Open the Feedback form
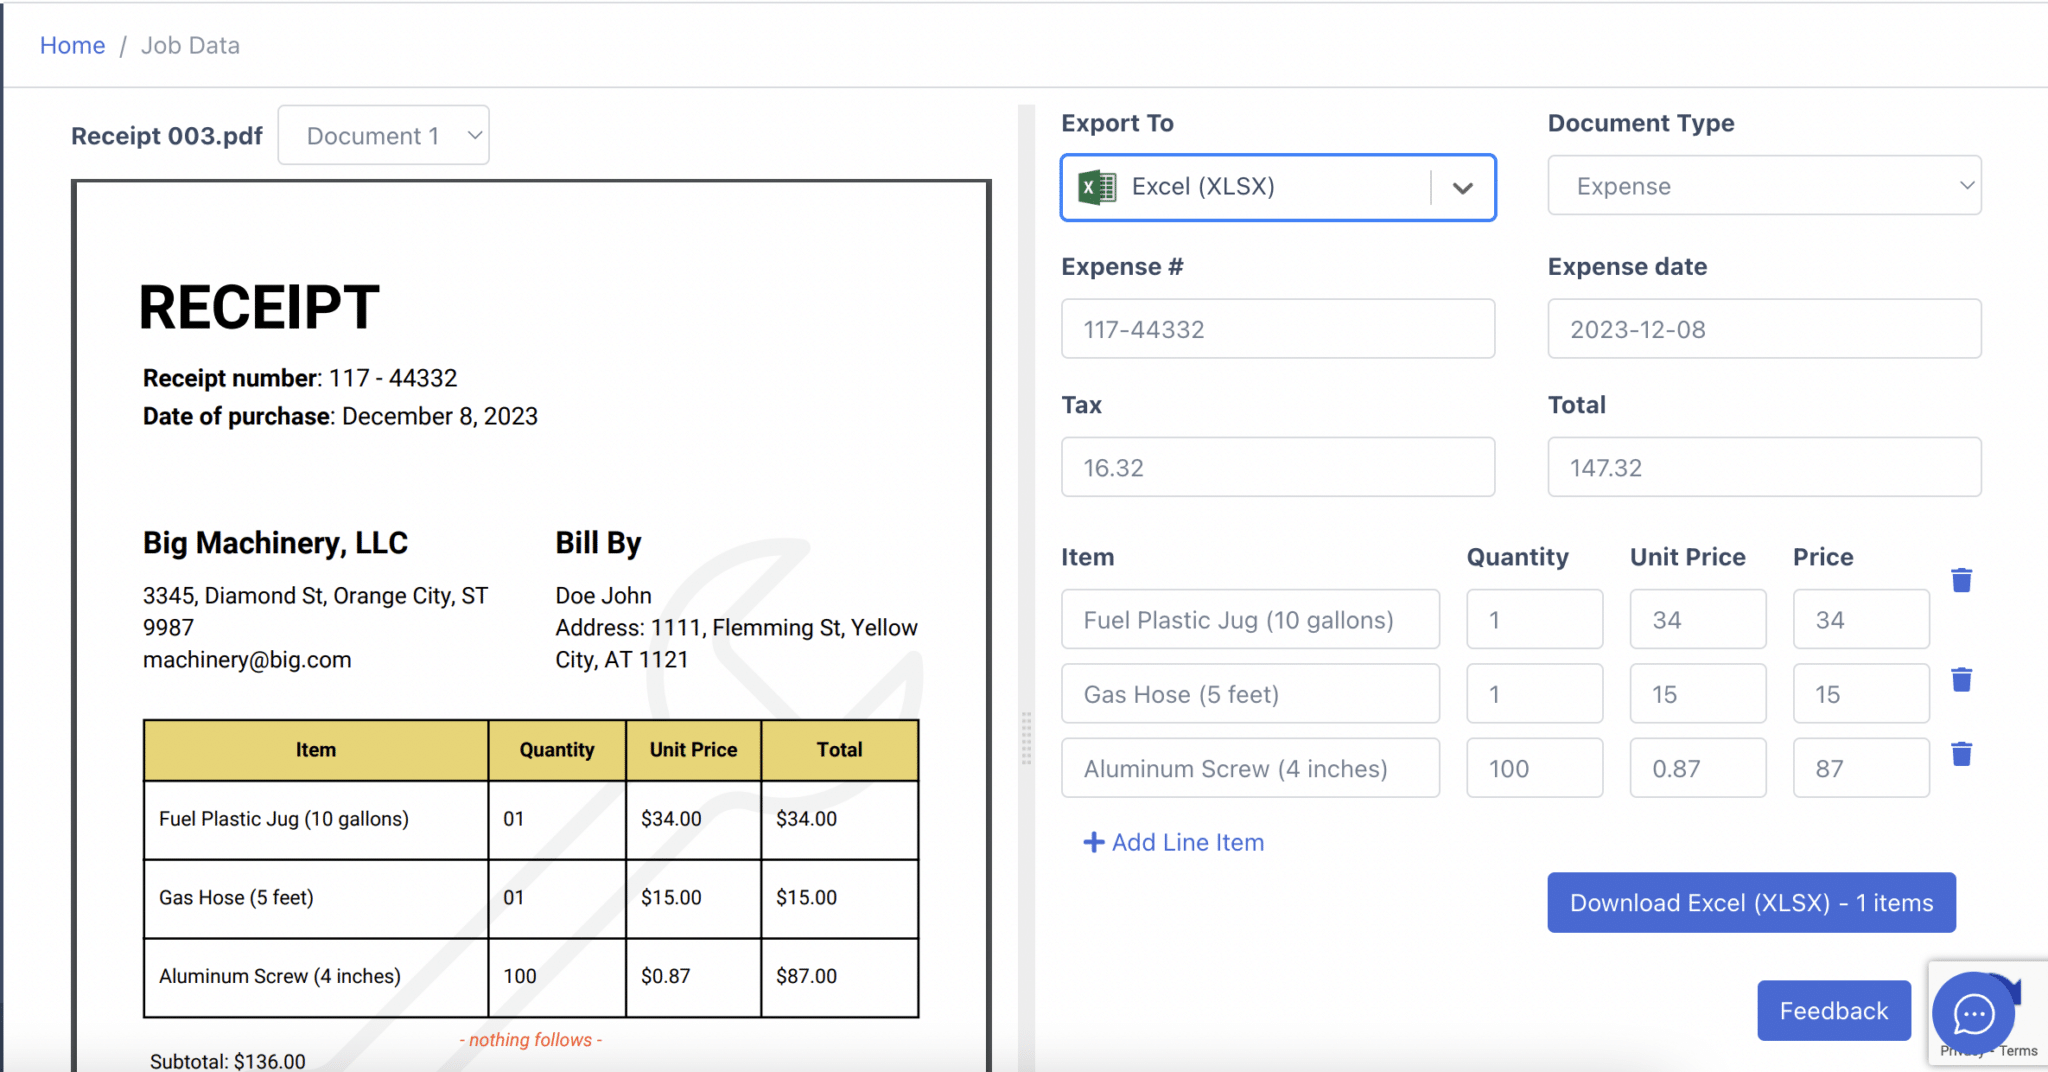 coord(1833,1010)
